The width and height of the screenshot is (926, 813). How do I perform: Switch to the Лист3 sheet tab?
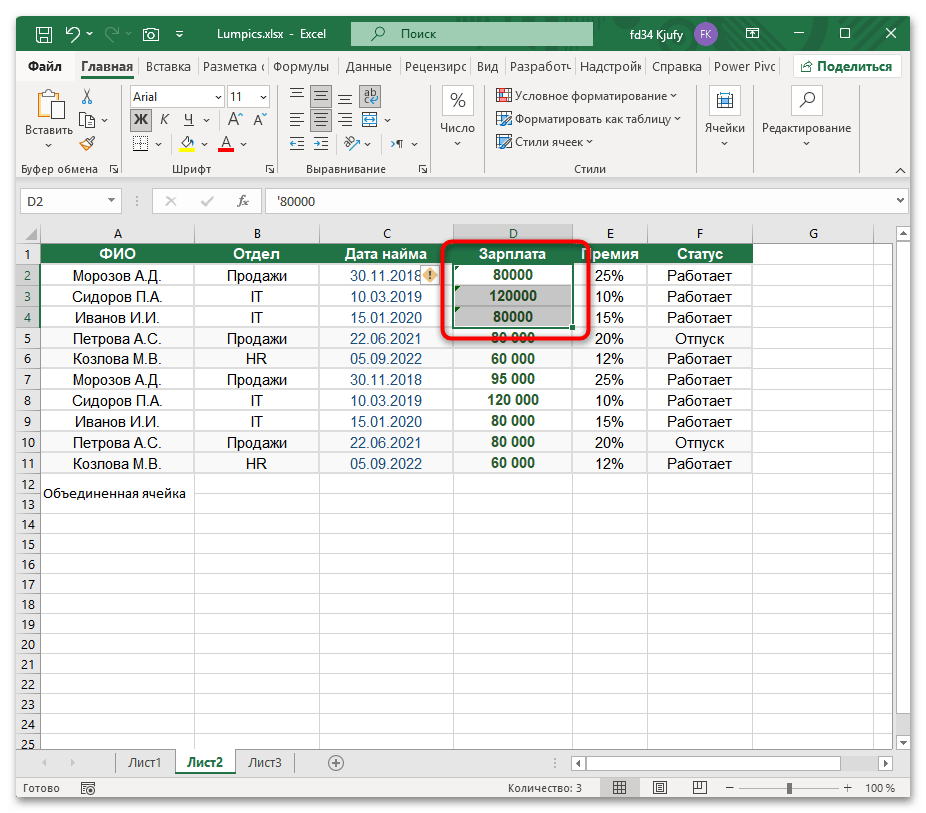[x=265, y=763]
